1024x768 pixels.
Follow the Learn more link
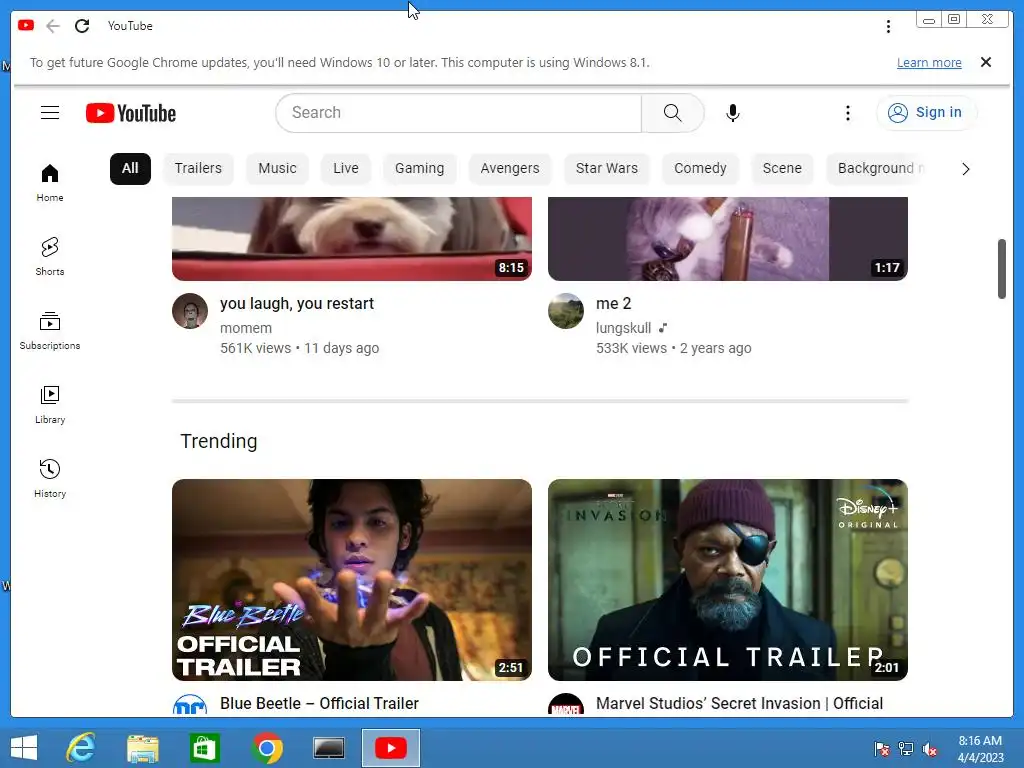[929, 63]
